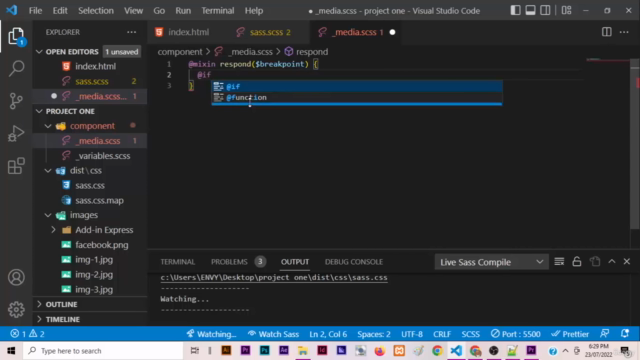
Task: Select Live Sass Compile output dropdown
Action: 491,262
